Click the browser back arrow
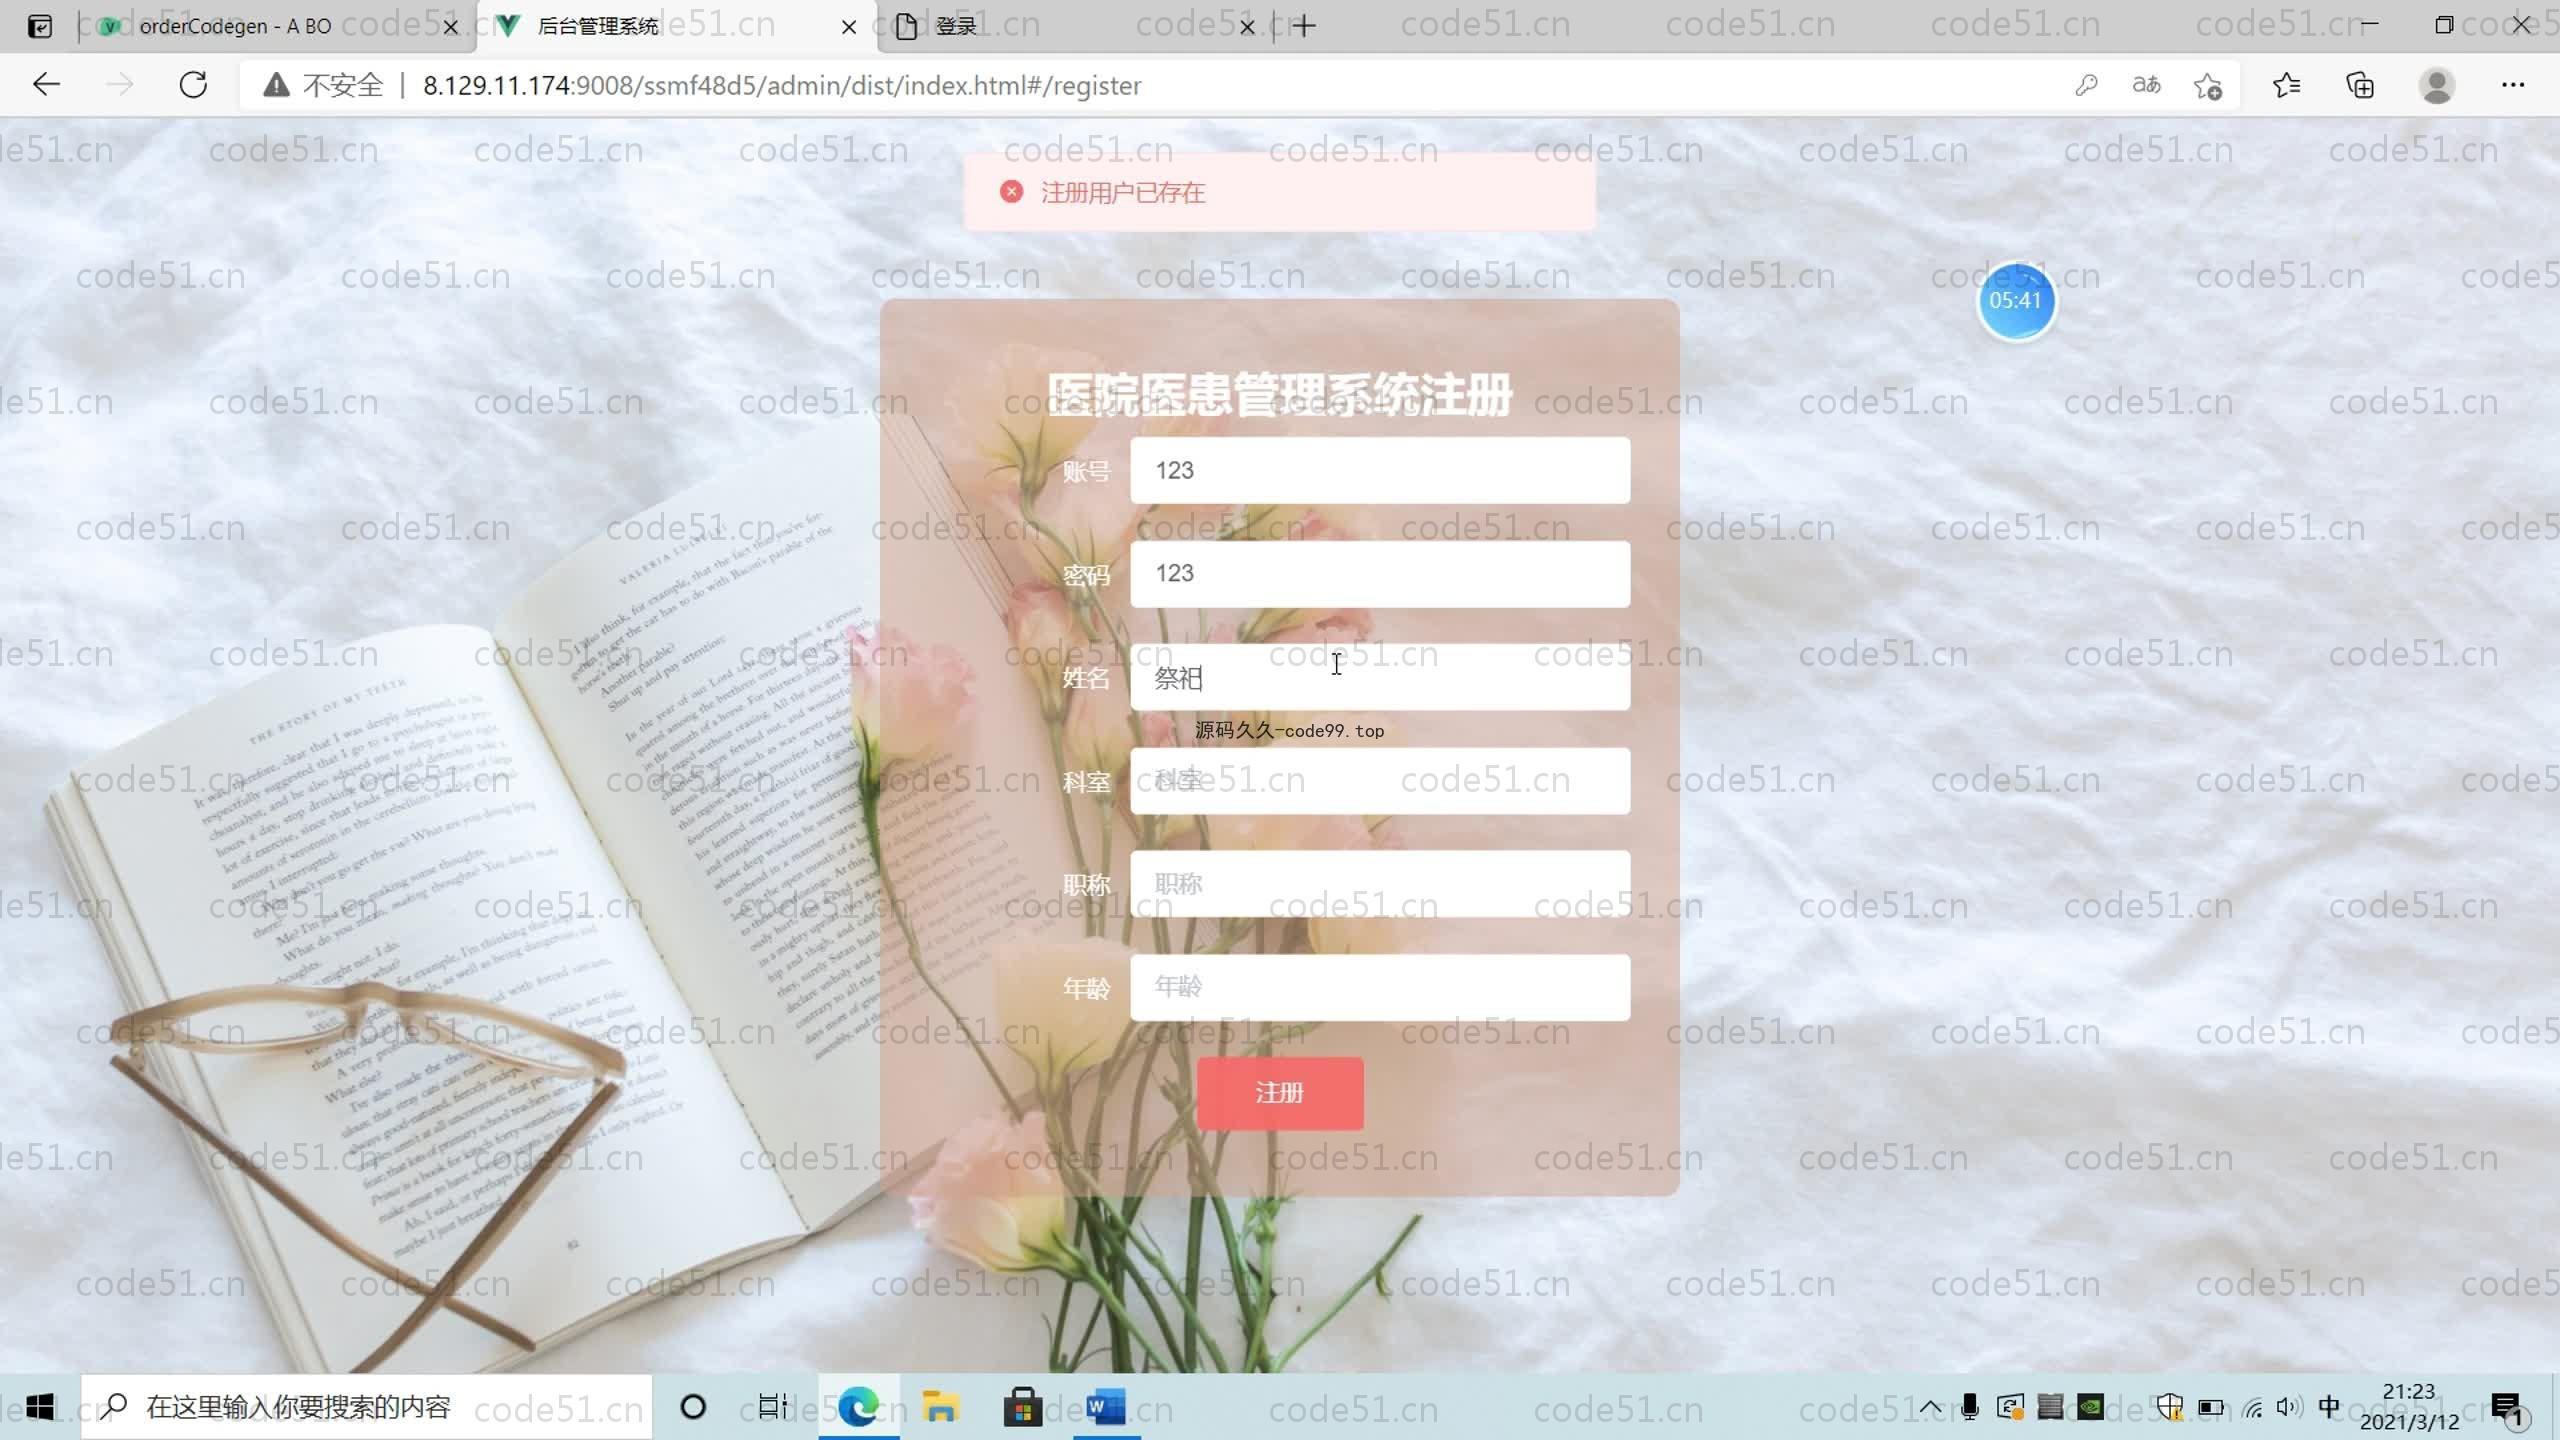Screen dimensions: 2560x1440 click(46, 85)
